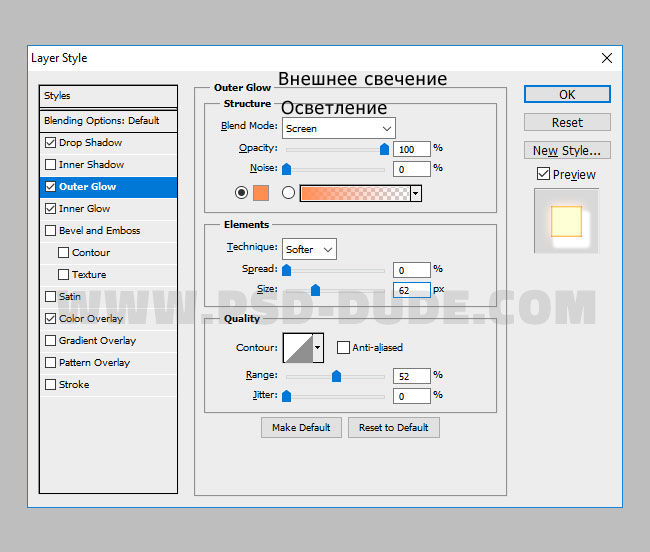Click the orange-to-transparent gradient bar

pos(355,194)
